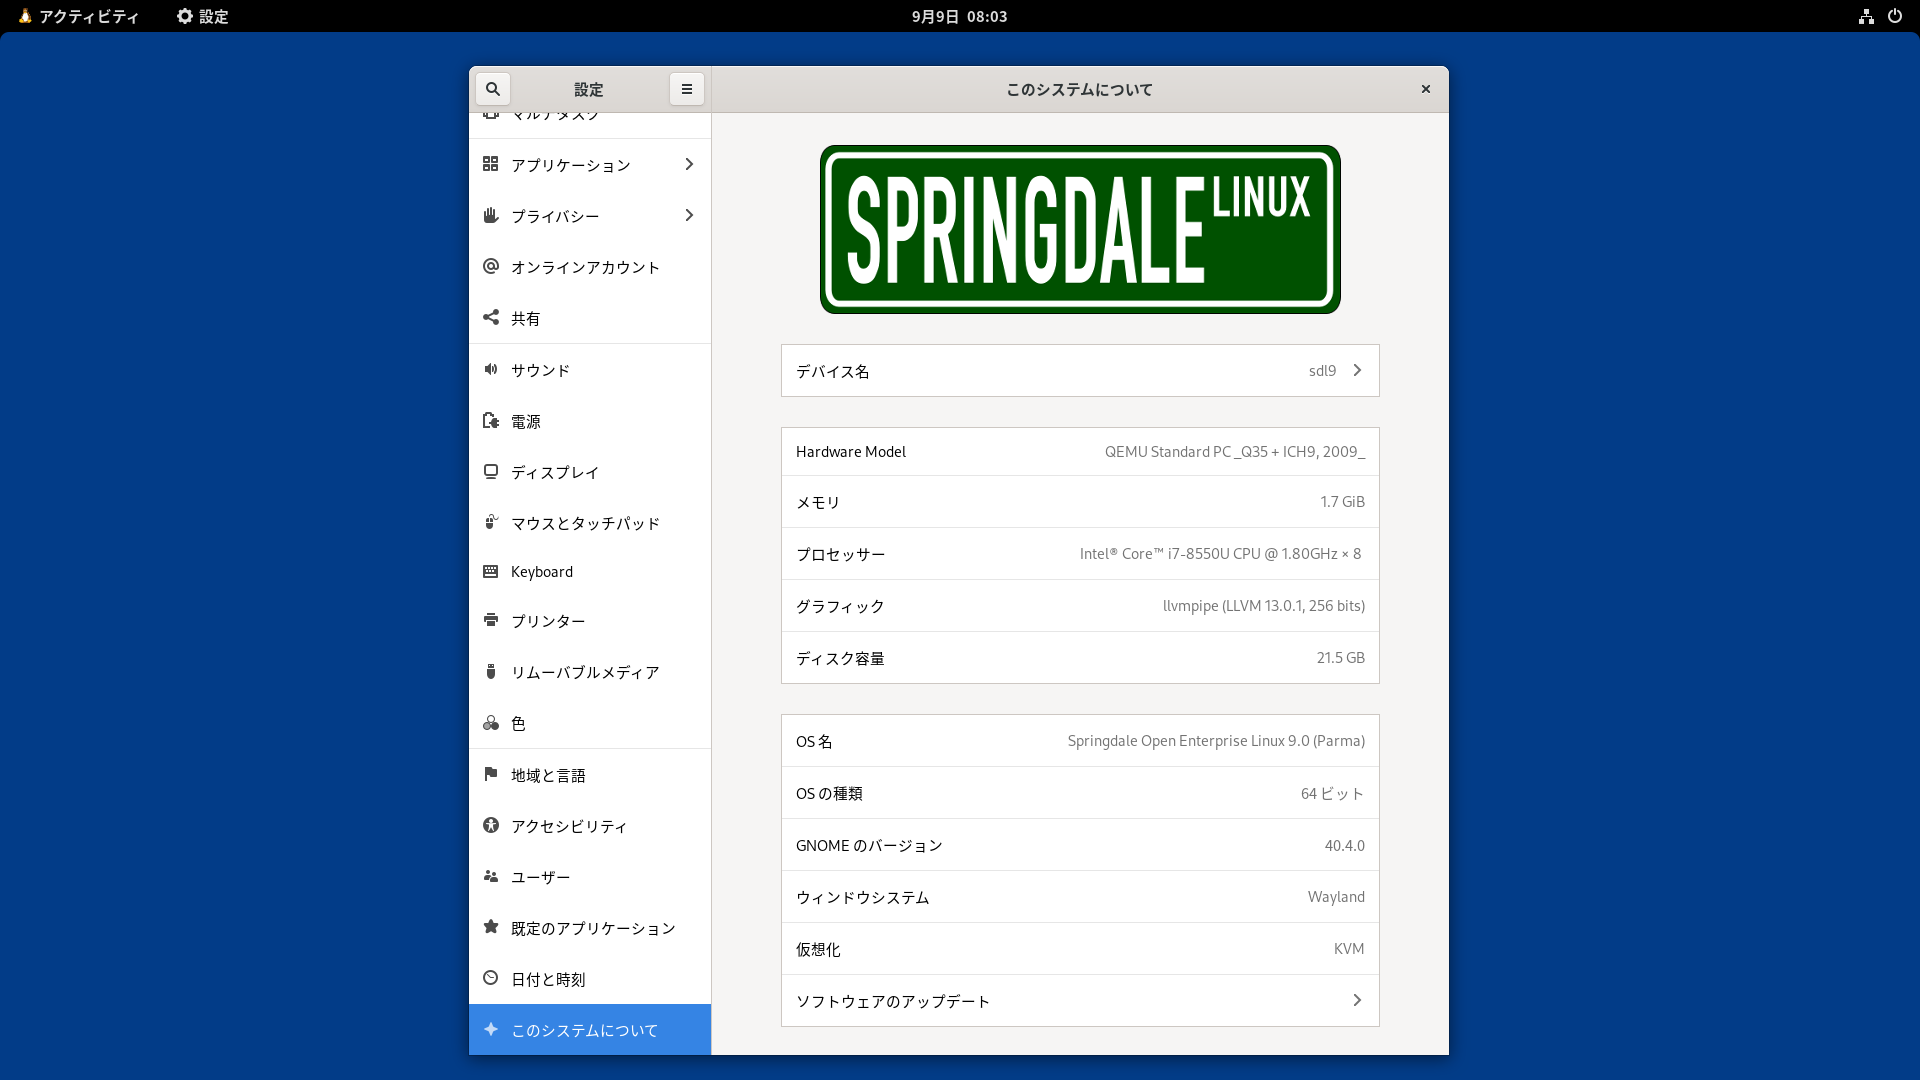Image resolution: width=1920 pixels, height=1080 pixels.
Task: Select 地域と言語 in sidebar
Action: coord(548,775)
